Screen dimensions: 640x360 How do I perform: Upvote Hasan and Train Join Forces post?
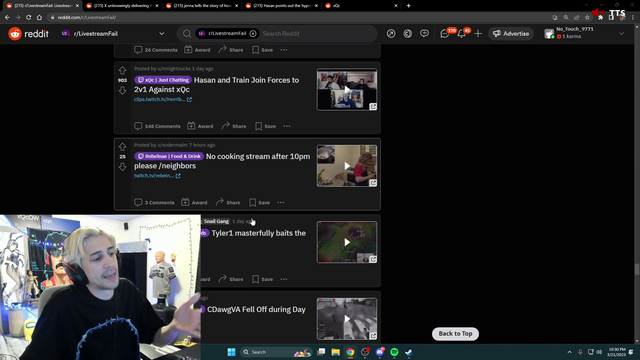tap(122, 70)
